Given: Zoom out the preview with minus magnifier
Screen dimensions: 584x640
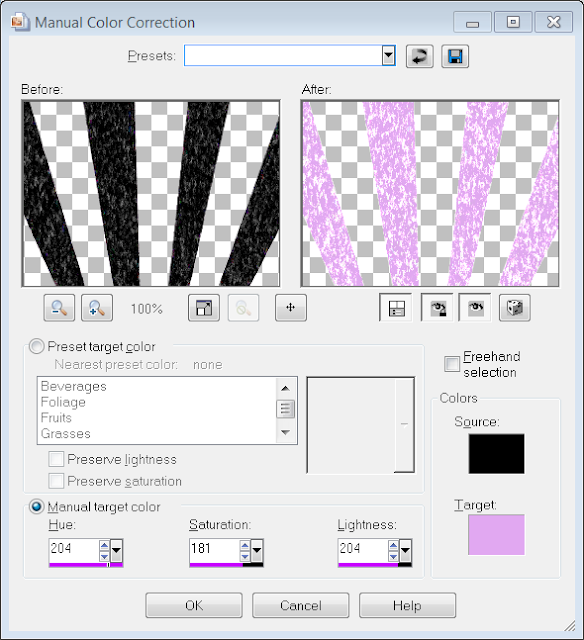Looking at the screenshot, I should click(59, 308).
